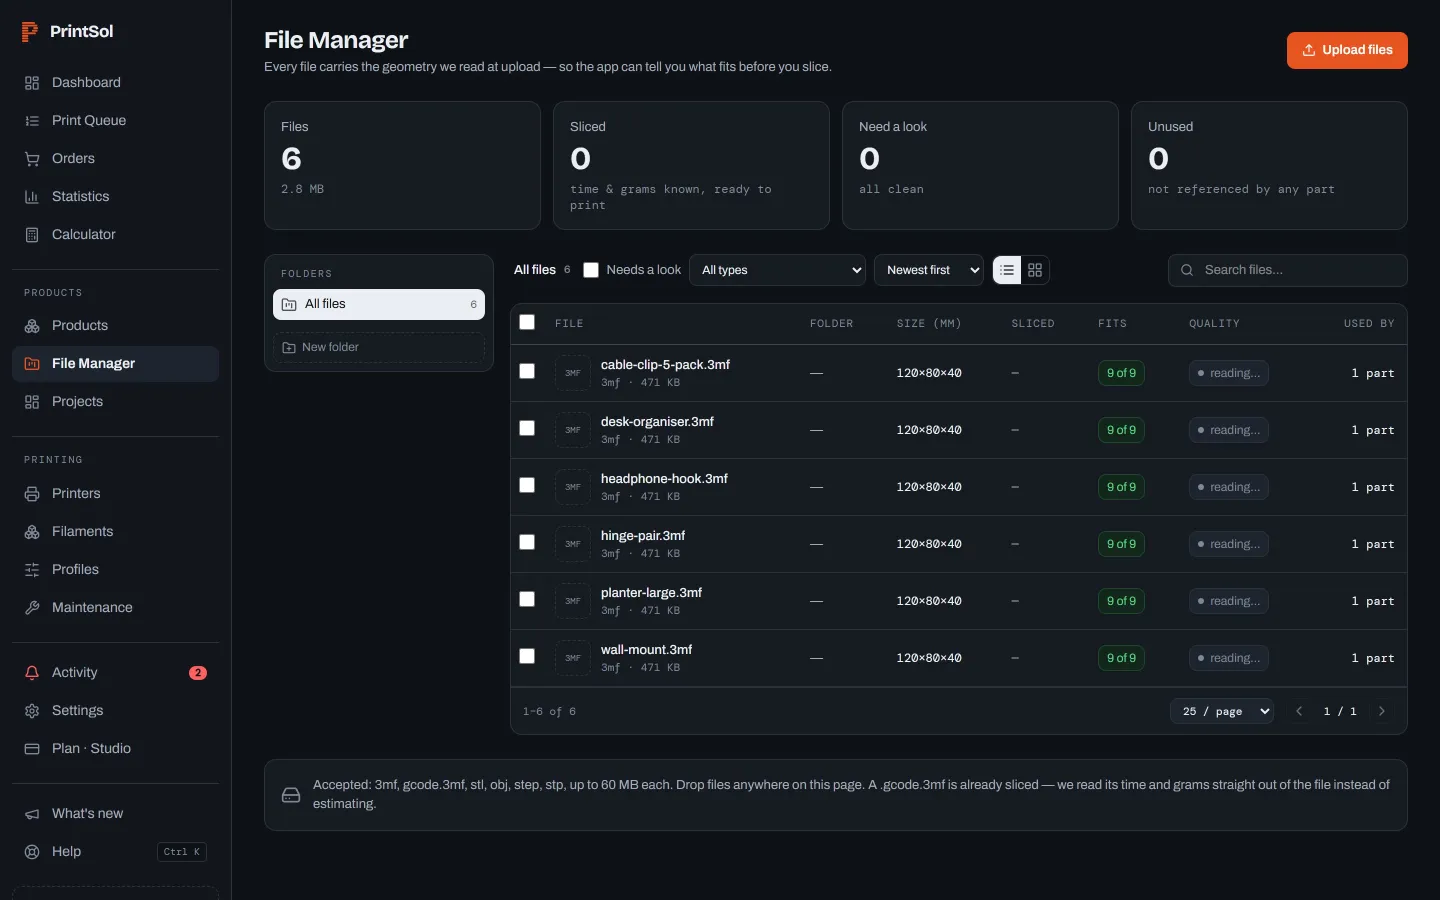Click the Products sidebar icon
This screenshot has height=900, width=1440.
pos(32,326)
